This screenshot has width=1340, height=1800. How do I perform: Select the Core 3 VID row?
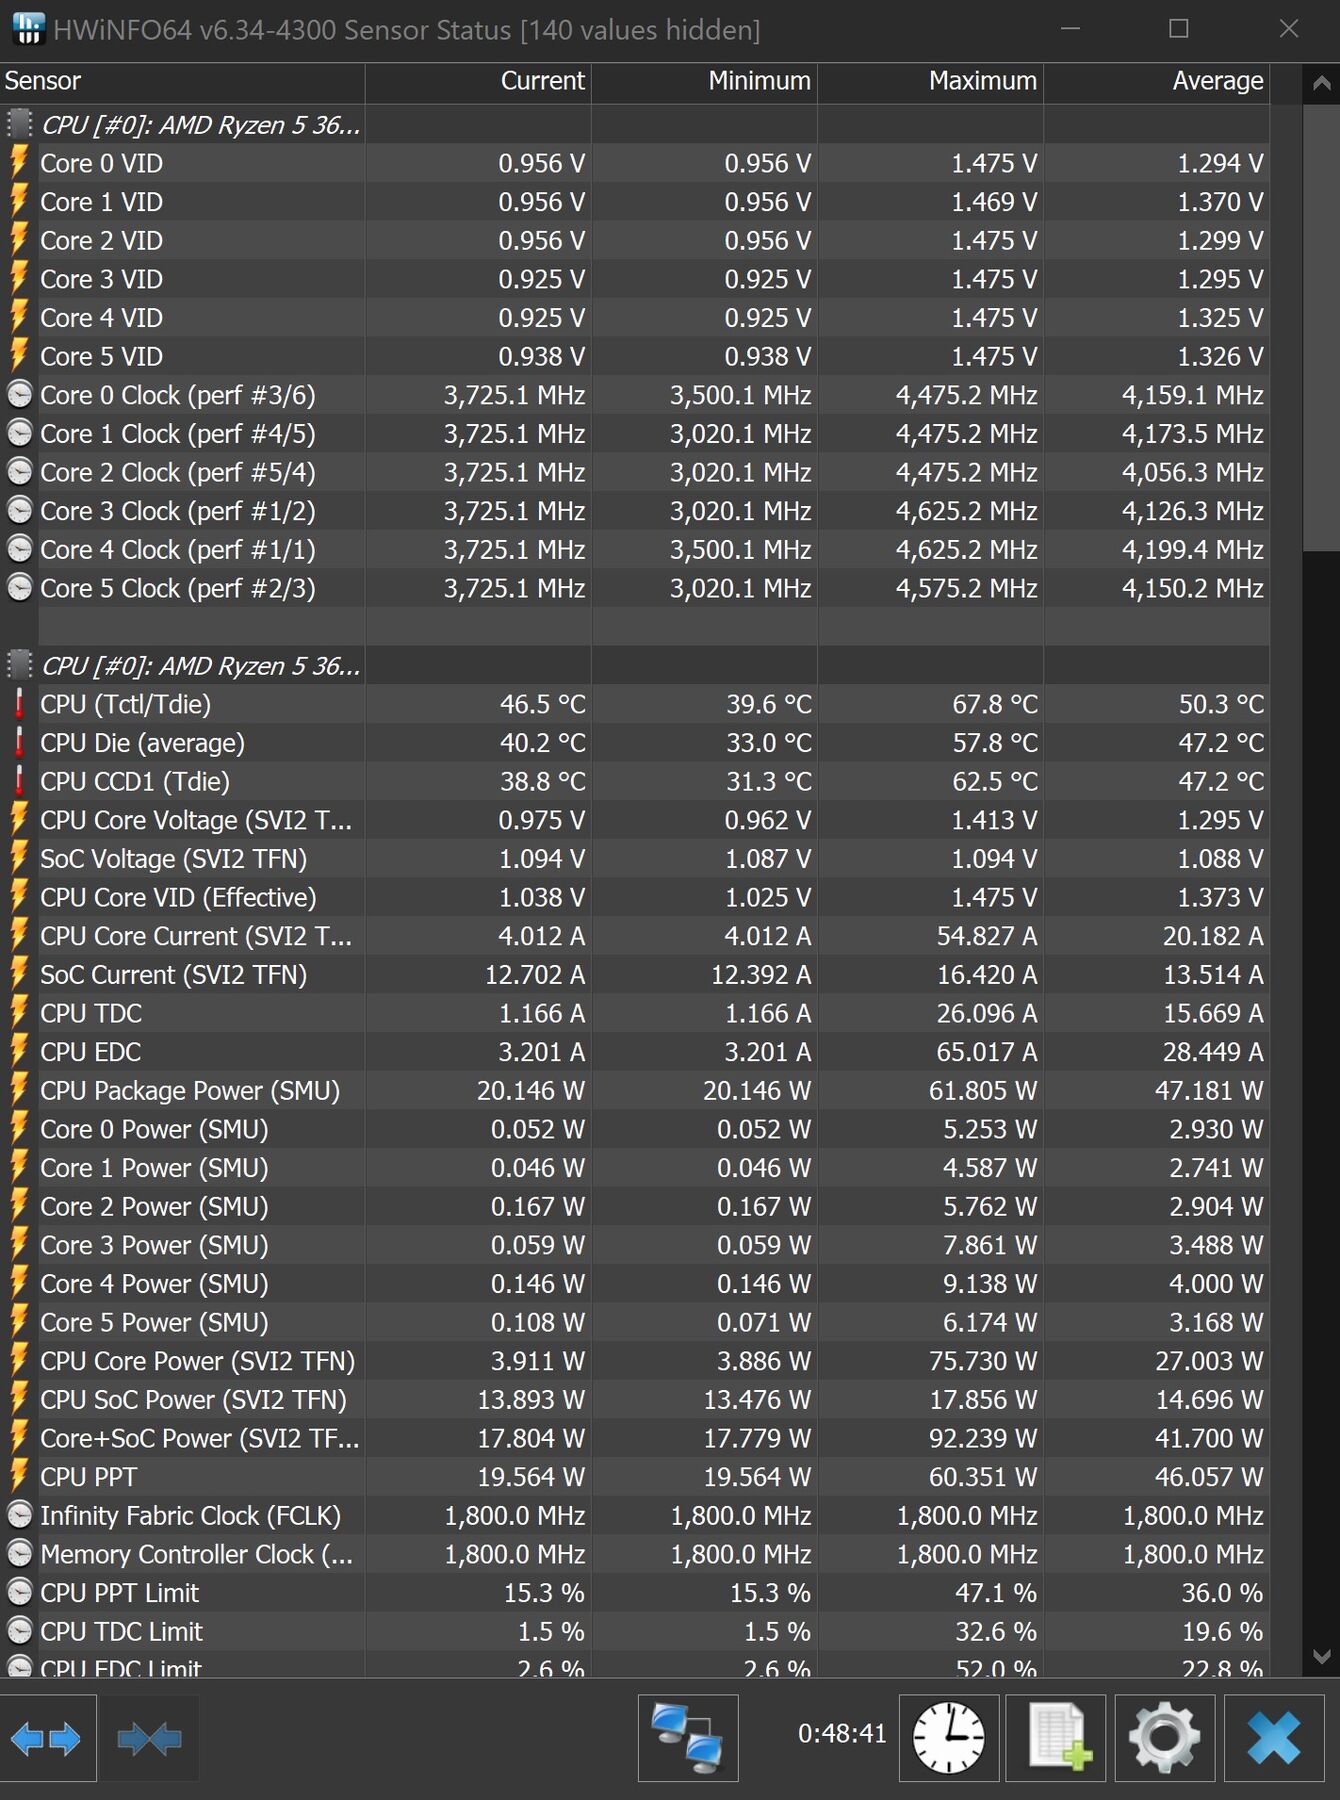point(635,279)
